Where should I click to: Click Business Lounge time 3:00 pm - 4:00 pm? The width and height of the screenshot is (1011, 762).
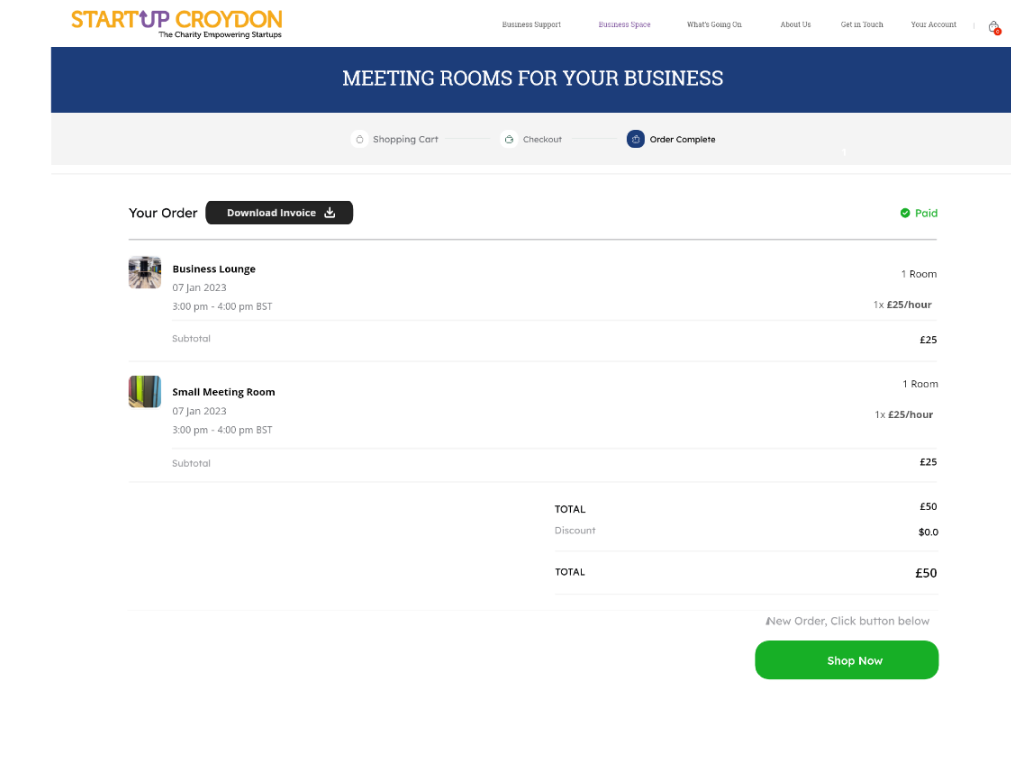tap(222, 306)
